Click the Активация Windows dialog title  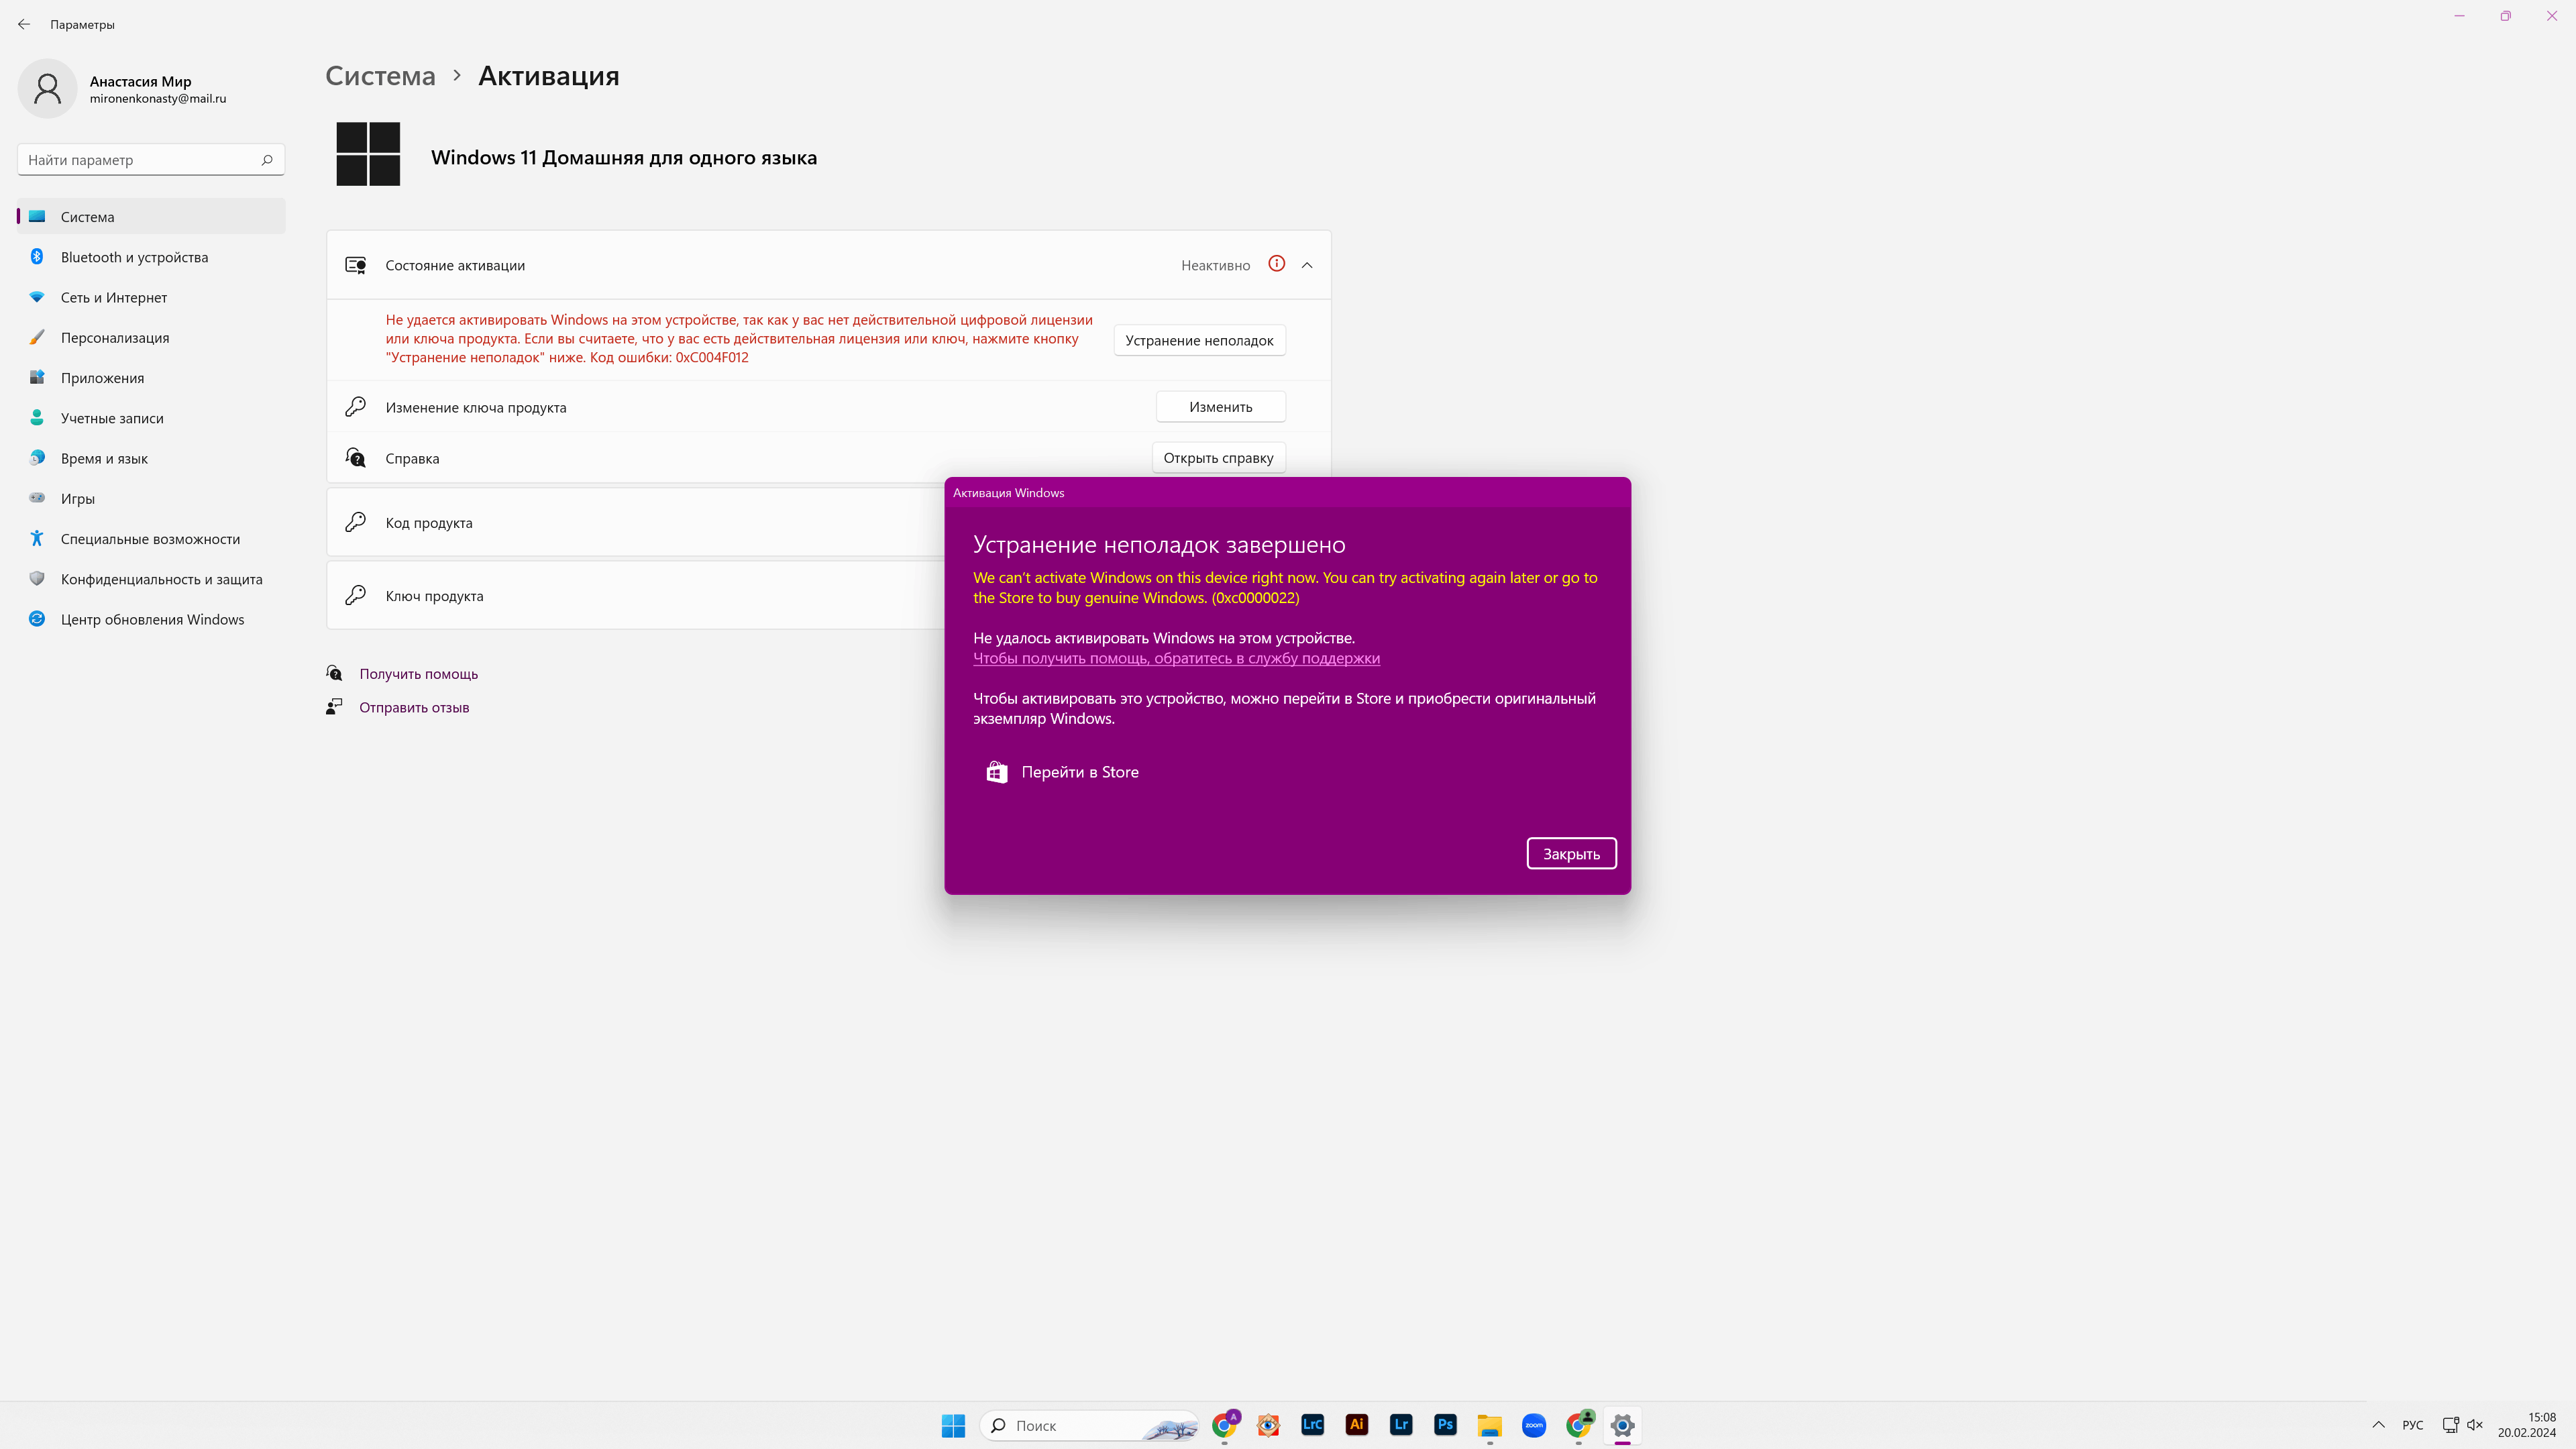(1008, 493)
